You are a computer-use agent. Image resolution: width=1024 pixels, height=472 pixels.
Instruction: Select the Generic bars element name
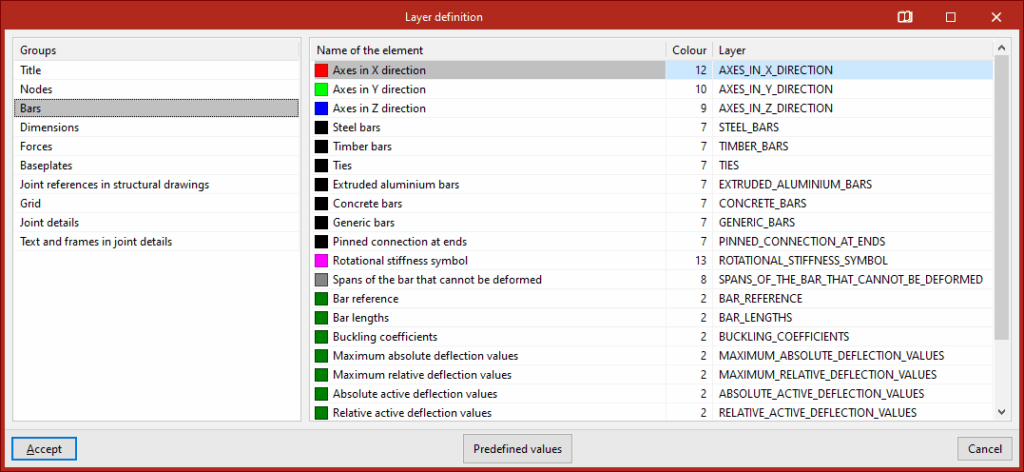364,223
